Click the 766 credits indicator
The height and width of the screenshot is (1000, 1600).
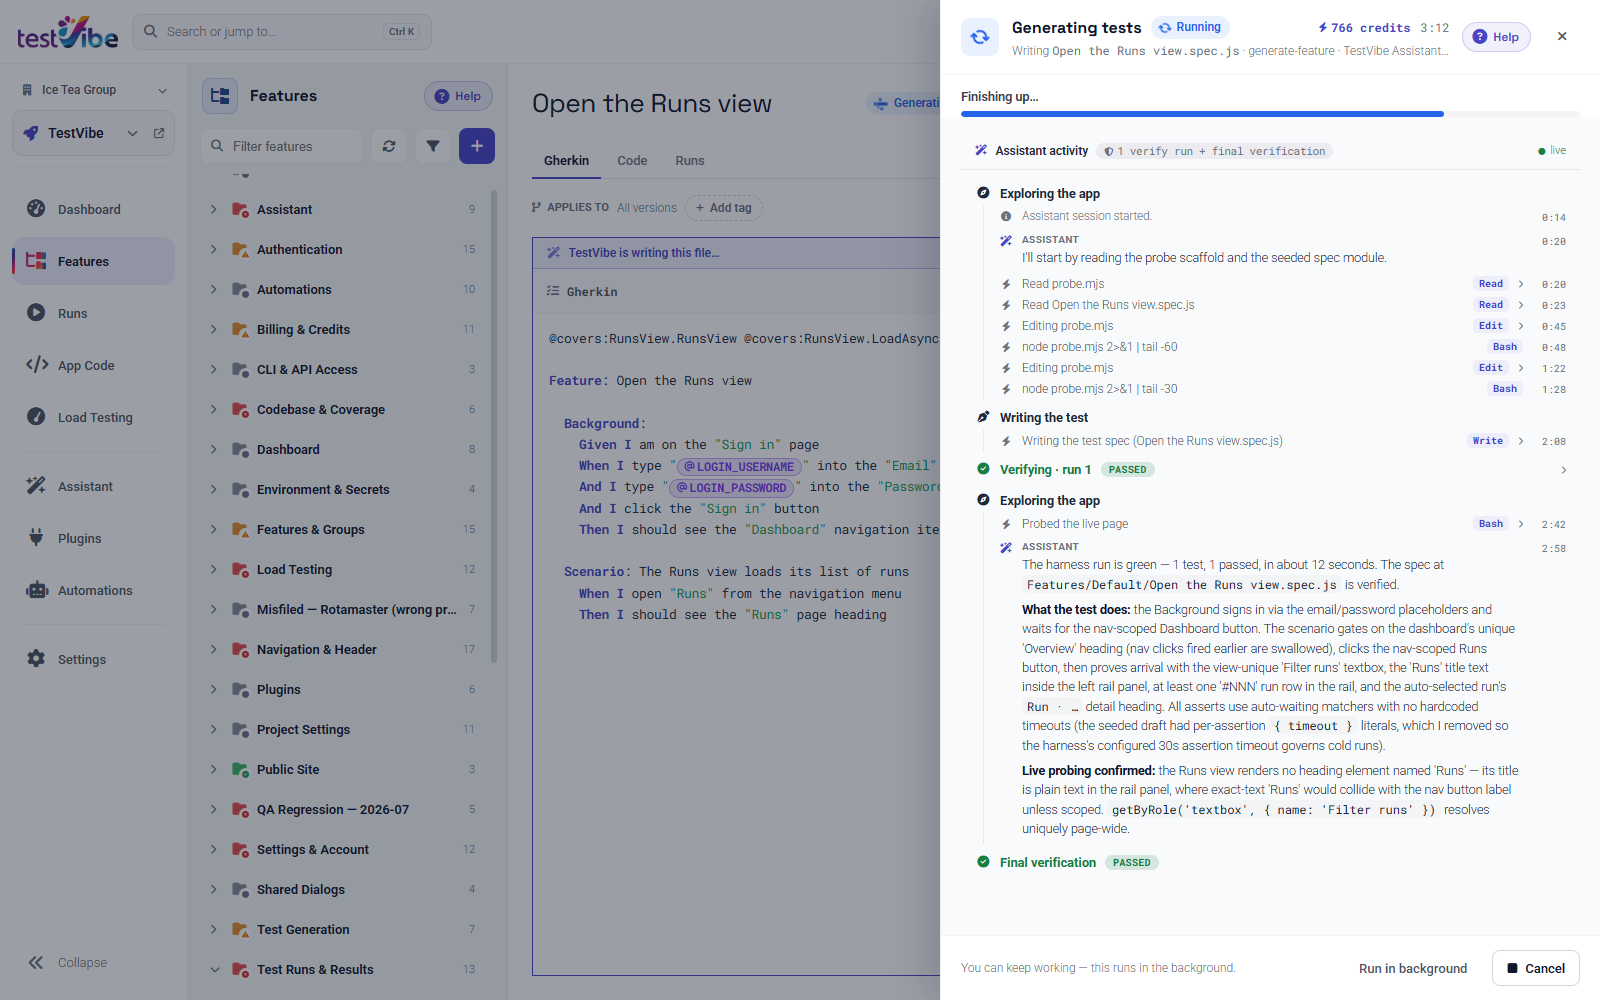tap(1364, 28)
